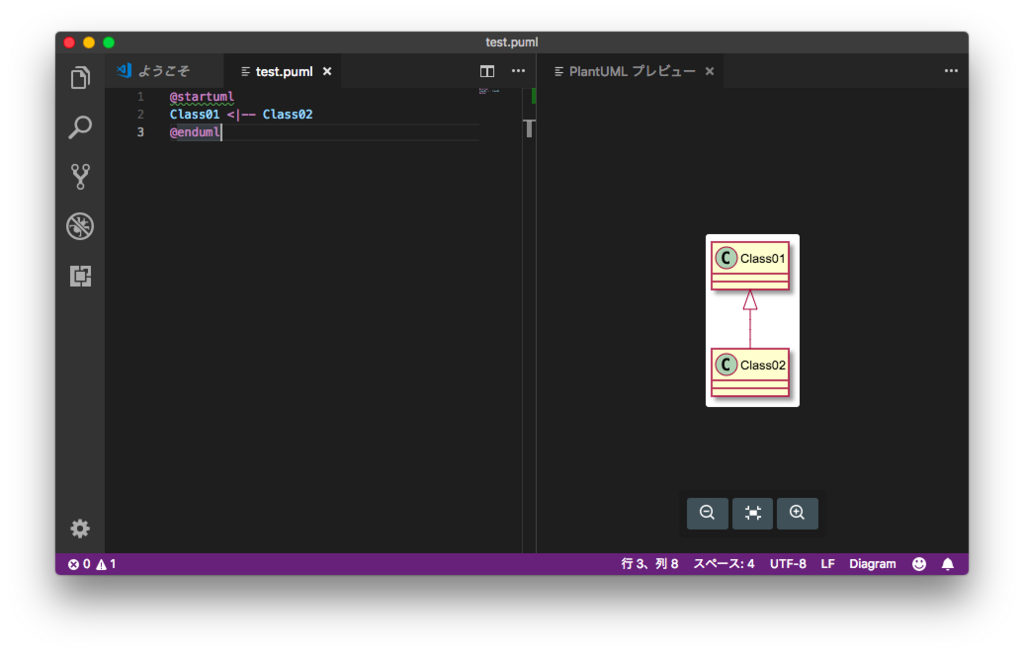Click the Class02 box in diagram preview

tap(750, 372)
